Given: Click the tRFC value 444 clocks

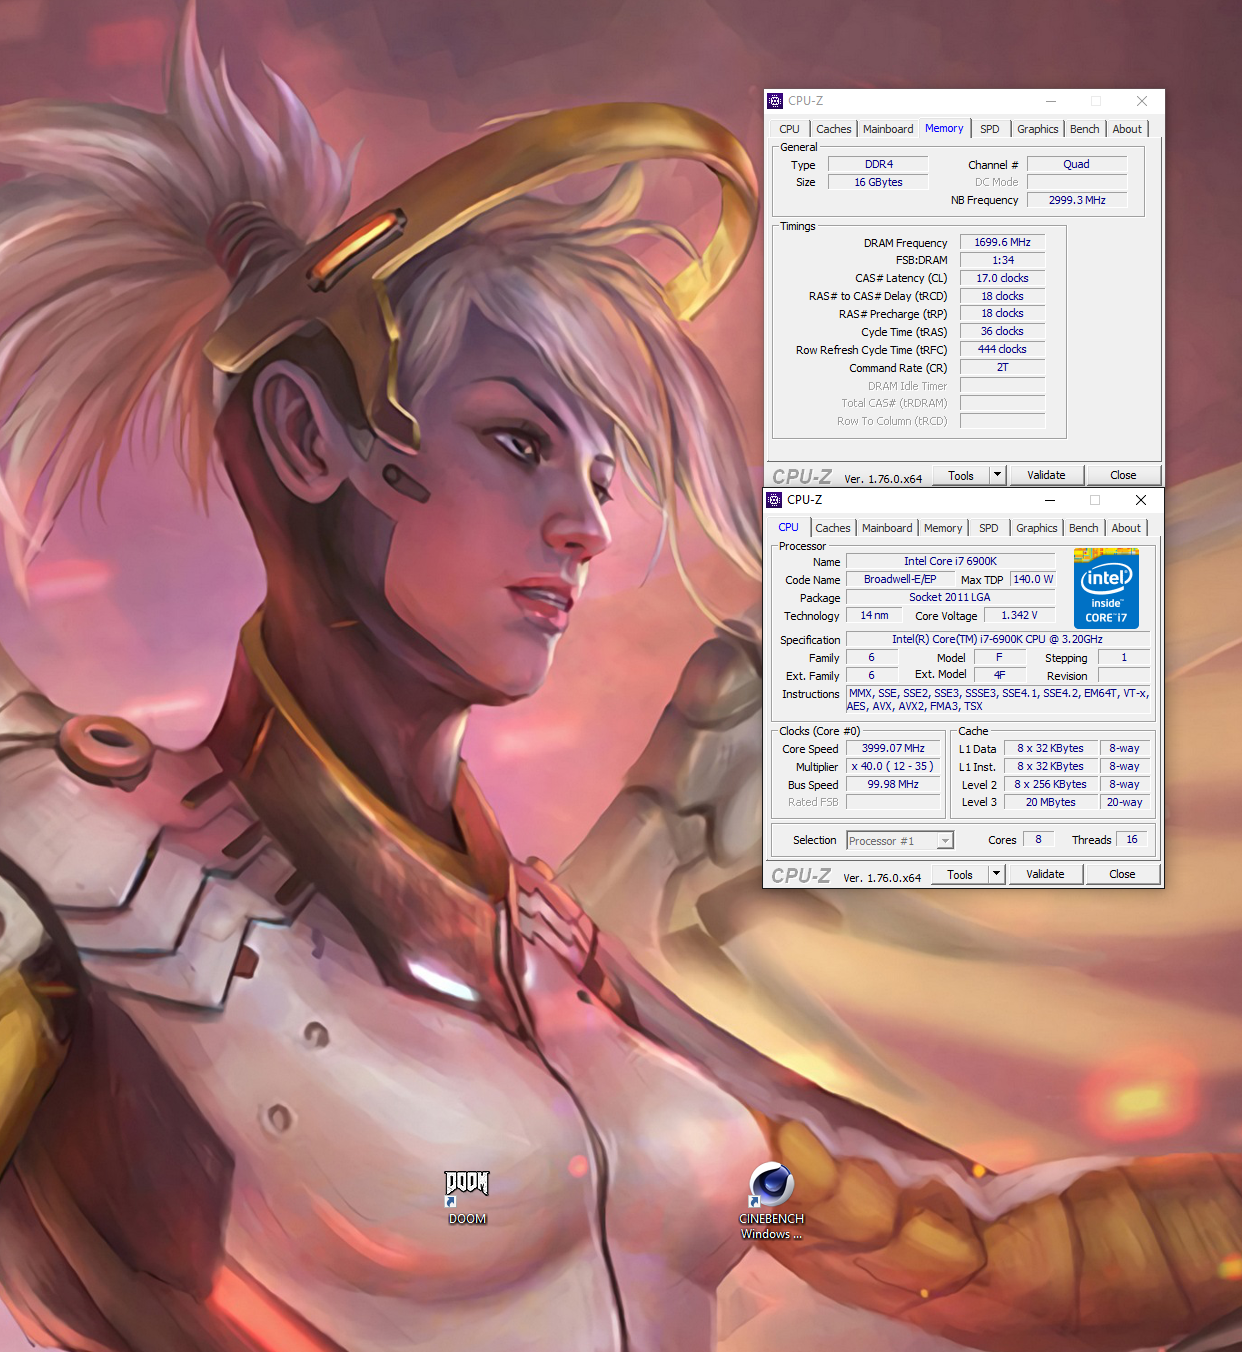Looking at the screenshot, I should coord(1002,349).
